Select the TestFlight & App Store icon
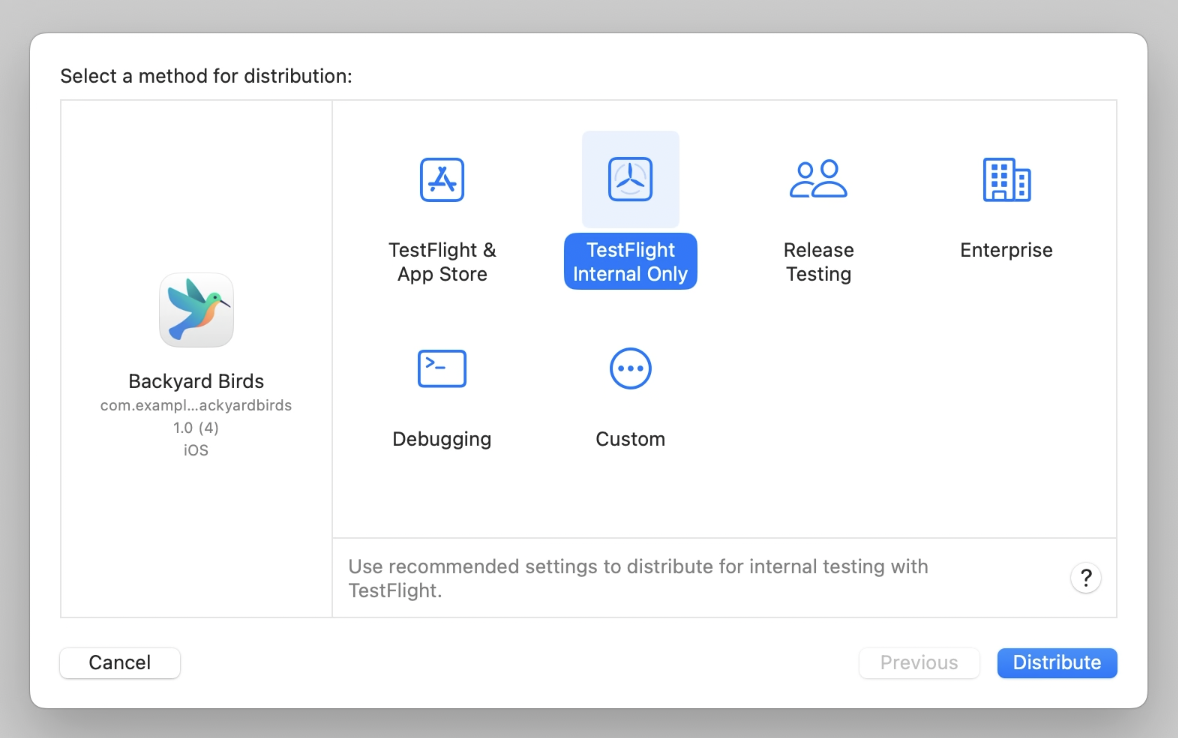Viewport: 1178px width, 738px height. (442, 180)
